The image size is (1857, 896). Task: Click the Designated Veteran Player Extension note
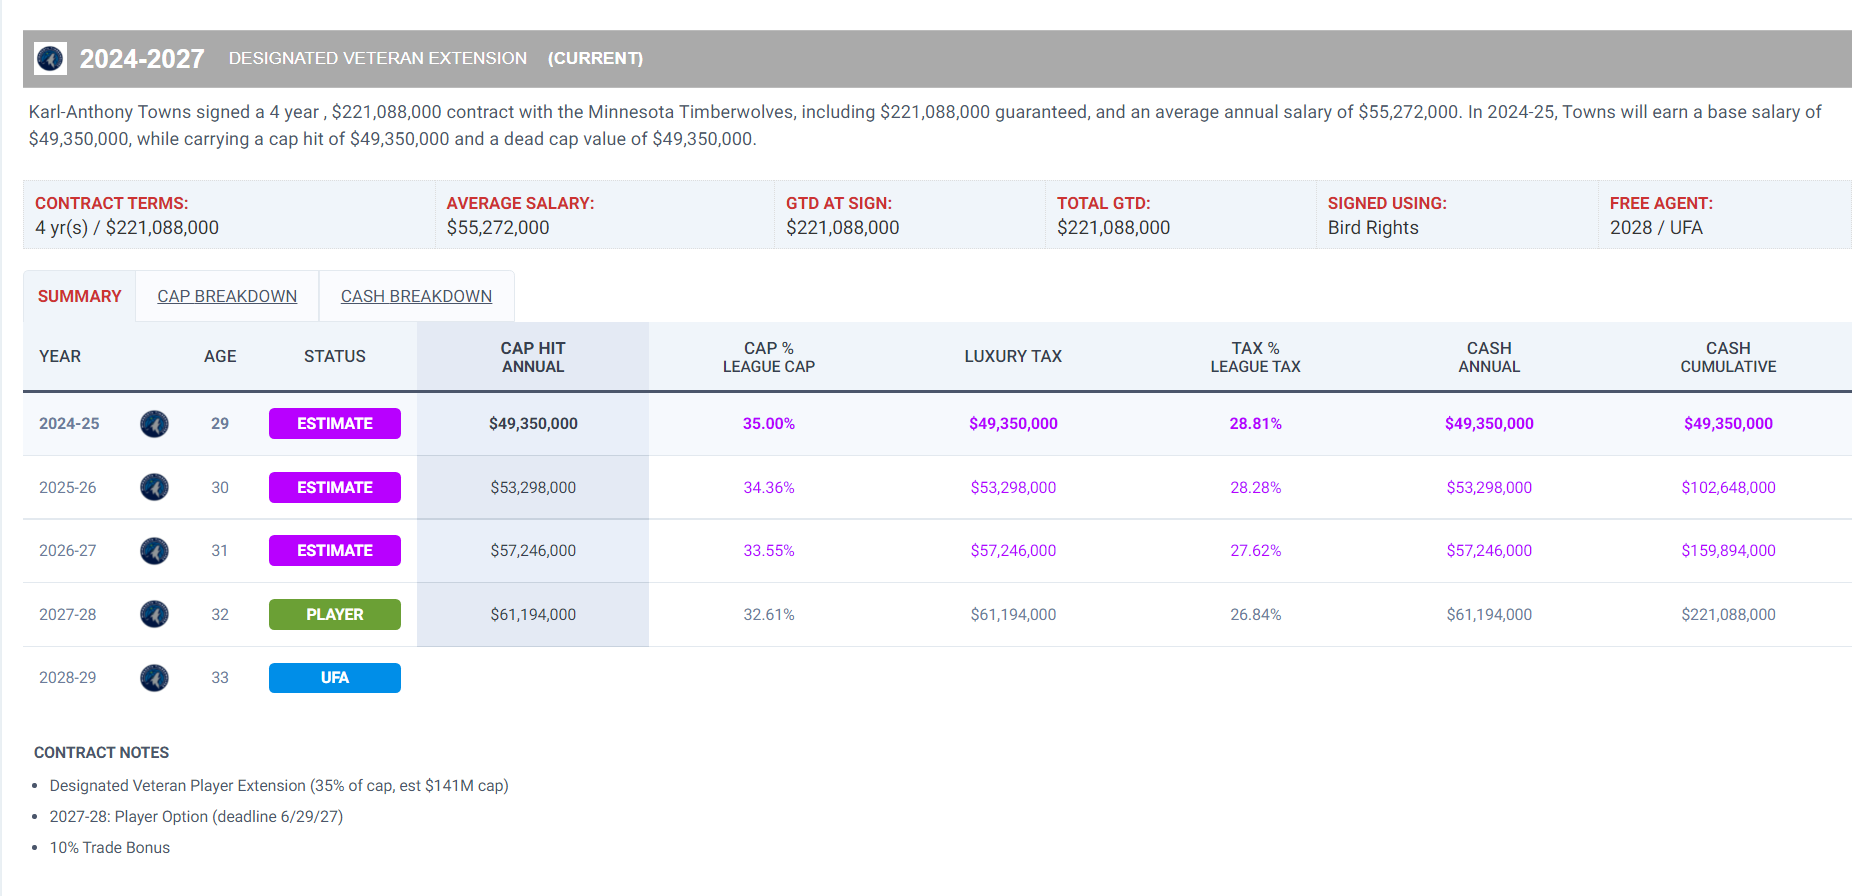coord(279,786)
